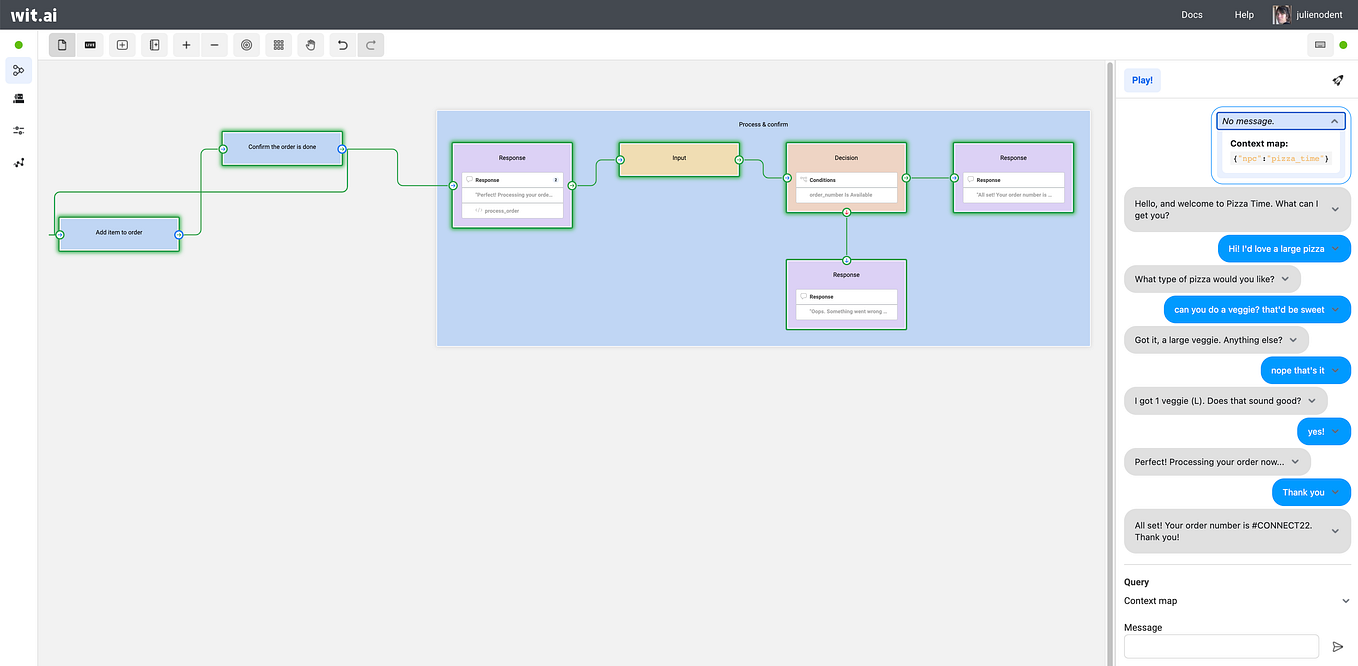The height and width of the screenshot is (666, 1358).
Task: Select the flow composer icon in left sidebar
Action: coord(18,70)
